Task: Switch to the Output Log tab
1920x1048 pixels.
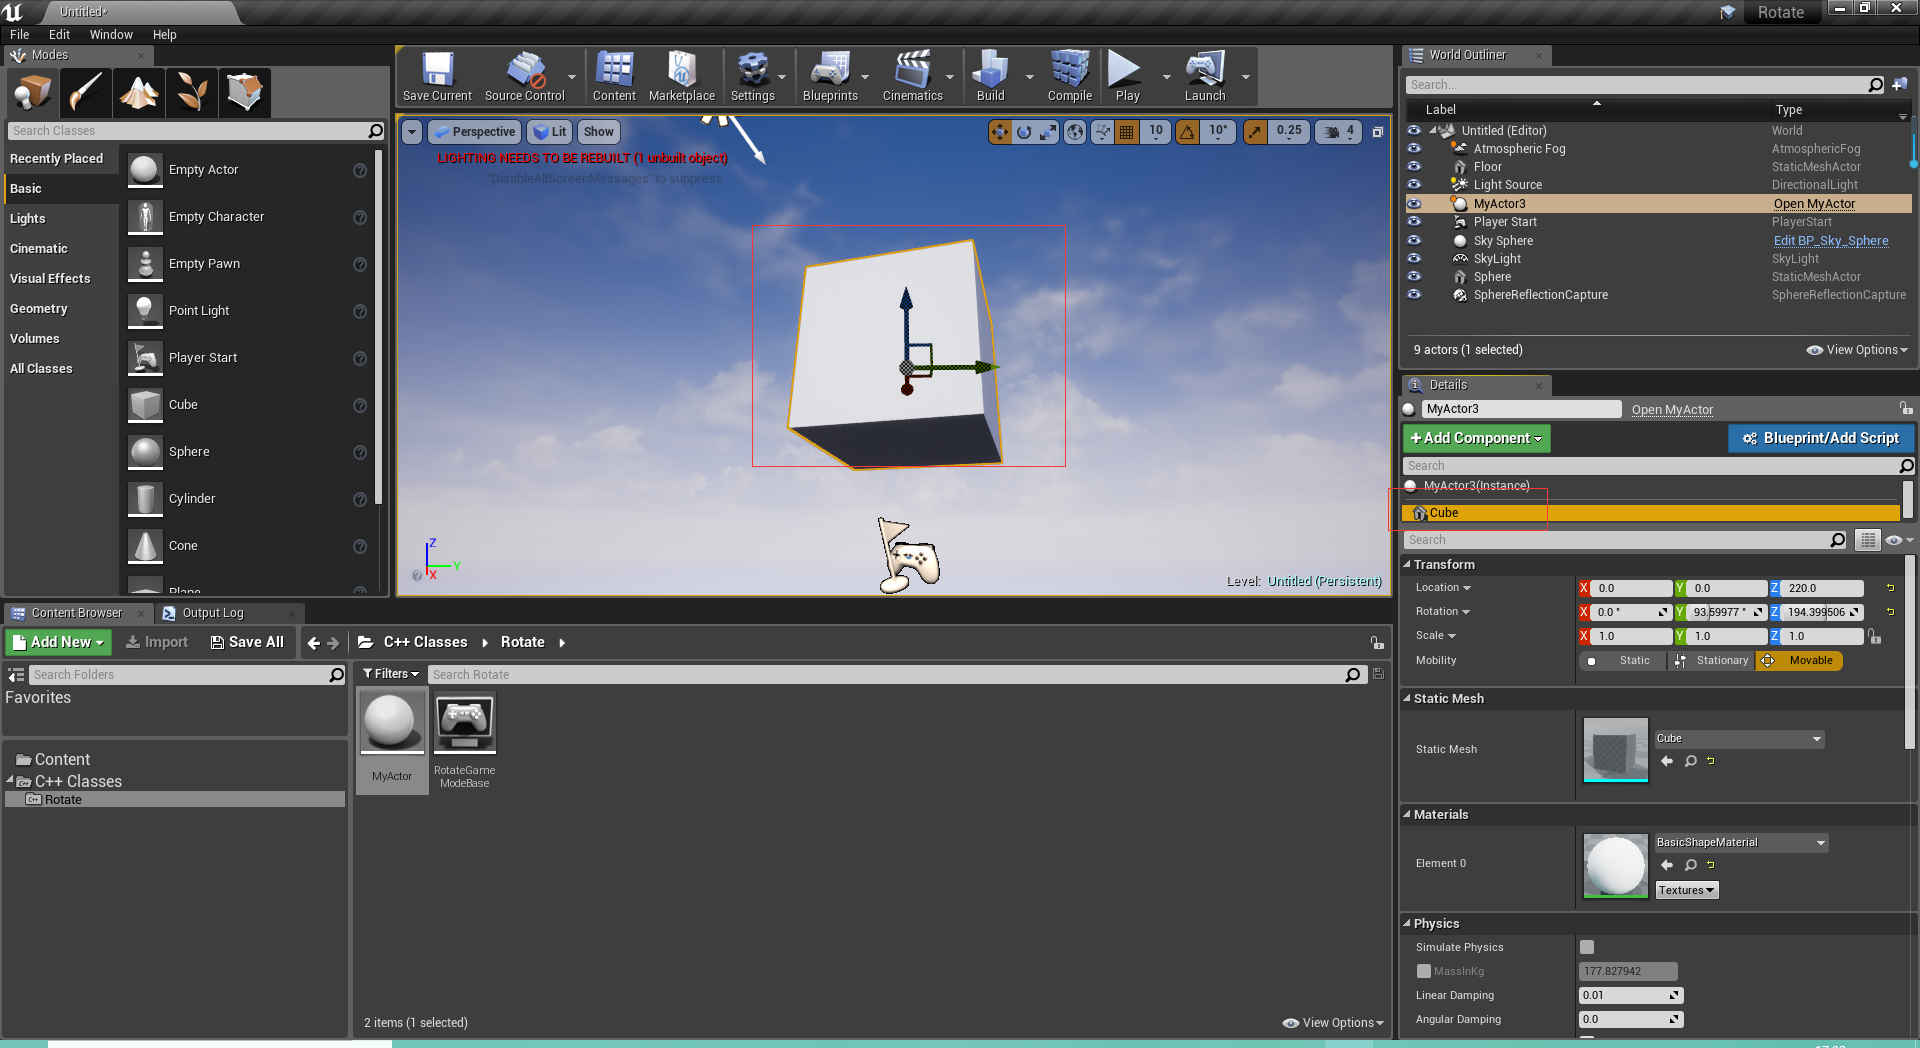Action: pos(211,612)
